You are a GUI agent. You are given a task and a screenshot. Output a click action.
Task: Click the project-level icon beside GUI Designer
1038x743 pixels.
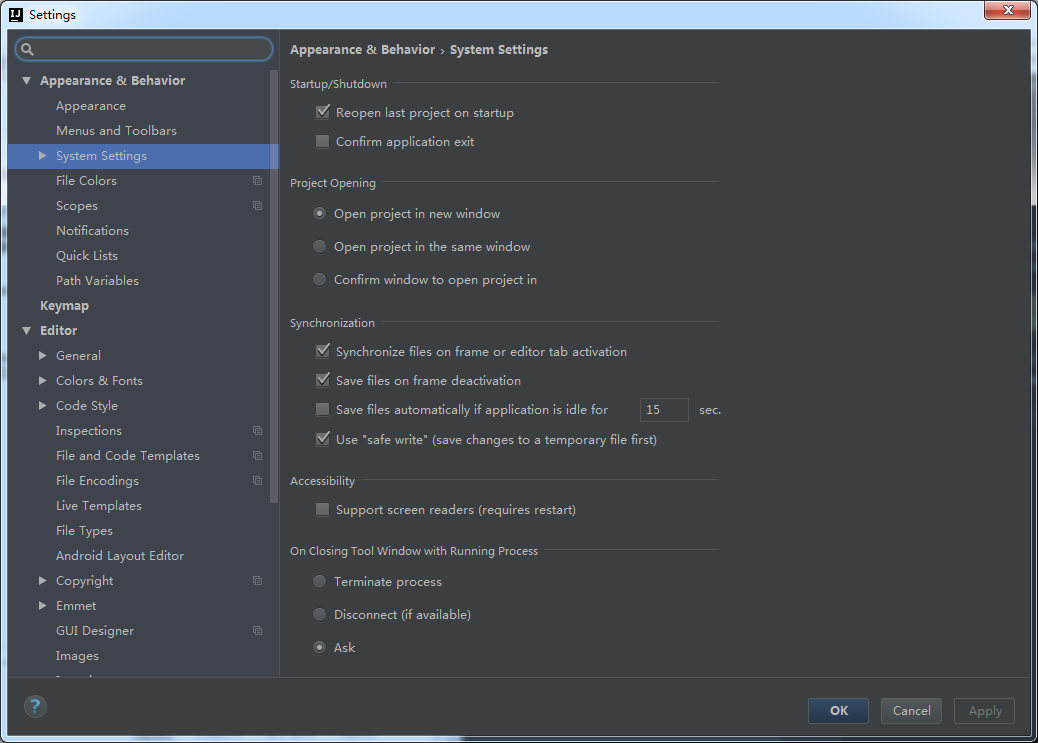coord(258,631)
